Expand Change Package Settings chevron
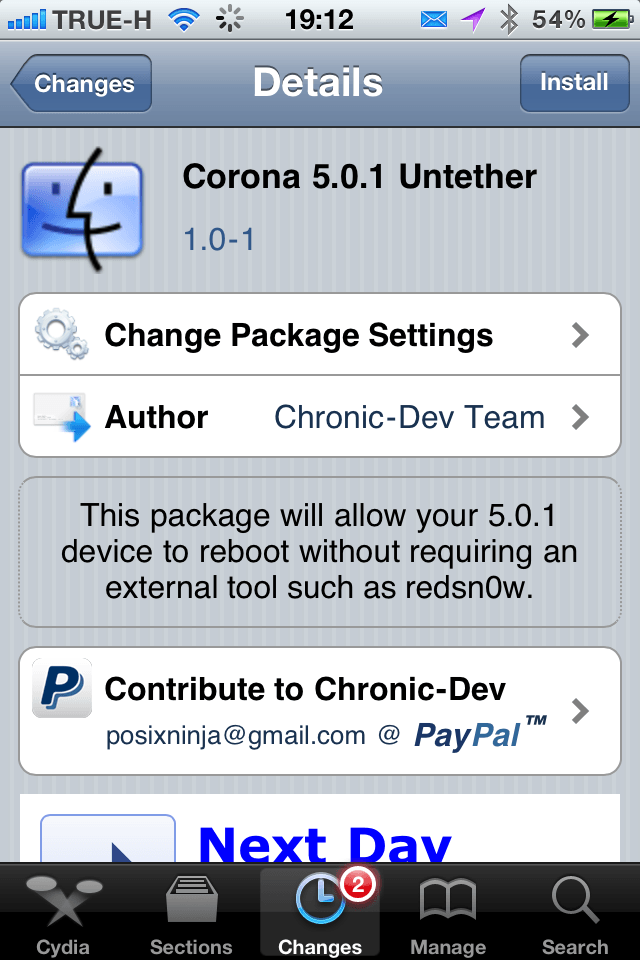The height and width of the screenshot is (960, 640). (x=580, y=335)
